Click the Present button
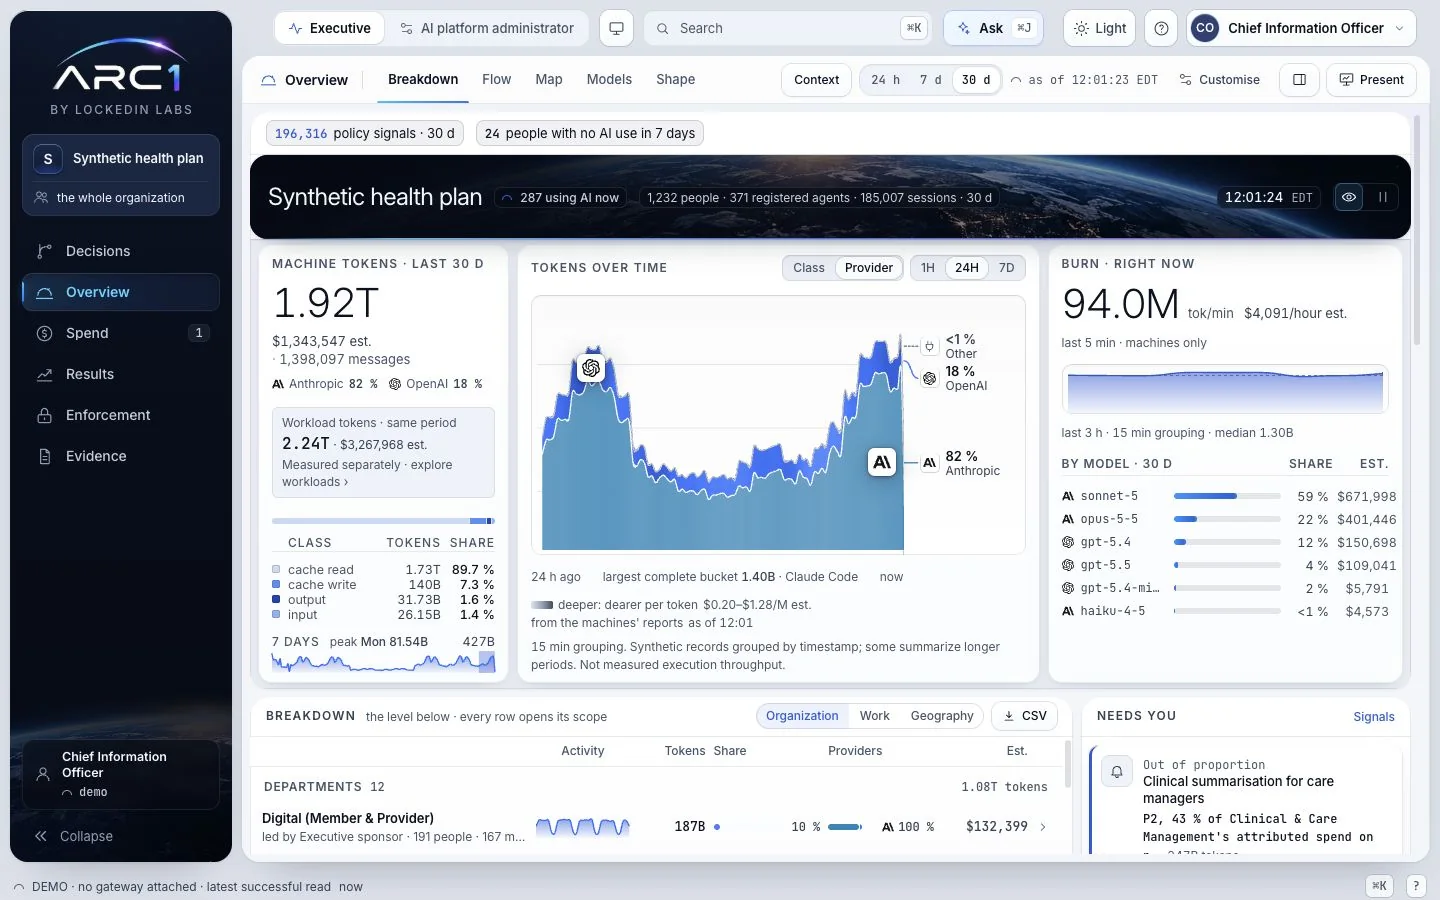Image resolution: width=1440 pixels, height=900 pixels. tap(1371, 80)
